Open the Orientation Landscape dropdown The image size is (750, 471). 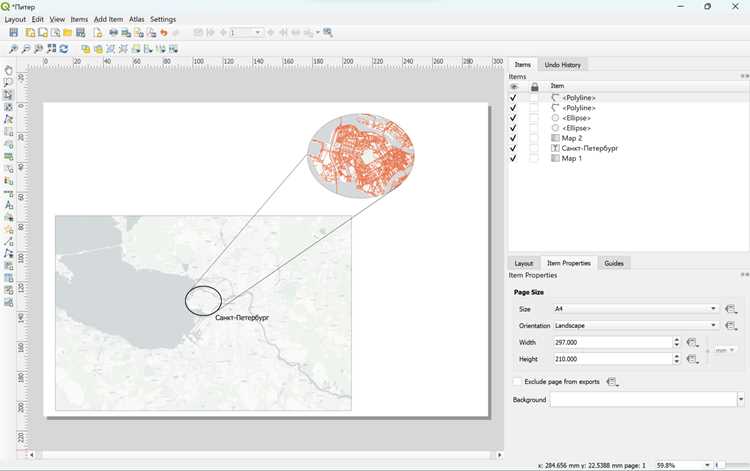coord(636,326)
